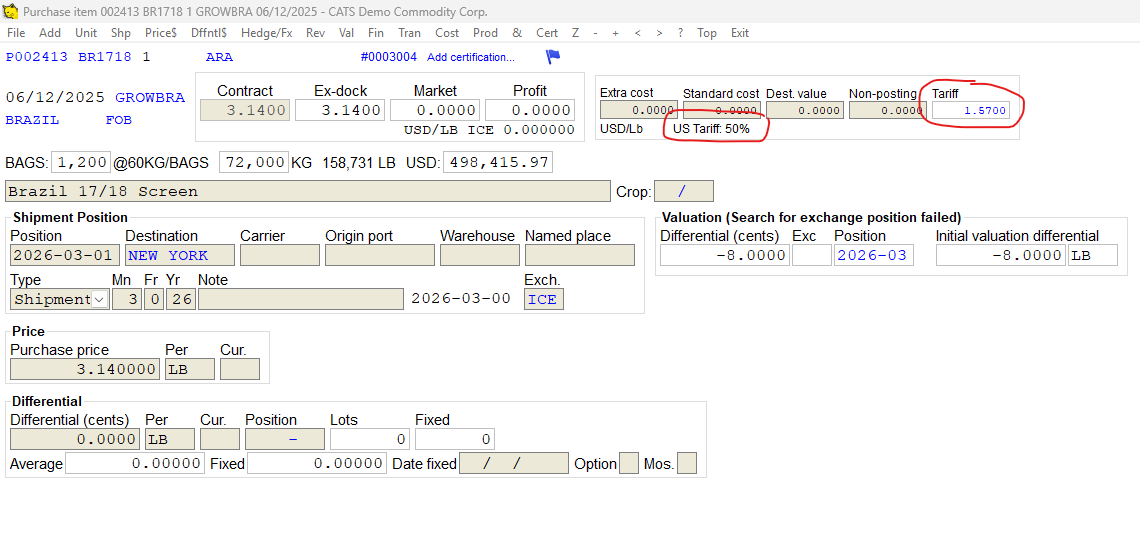Click the minus menu item
The height and width of the screenshot is (552, 1140).
click(x=595, y=33)
